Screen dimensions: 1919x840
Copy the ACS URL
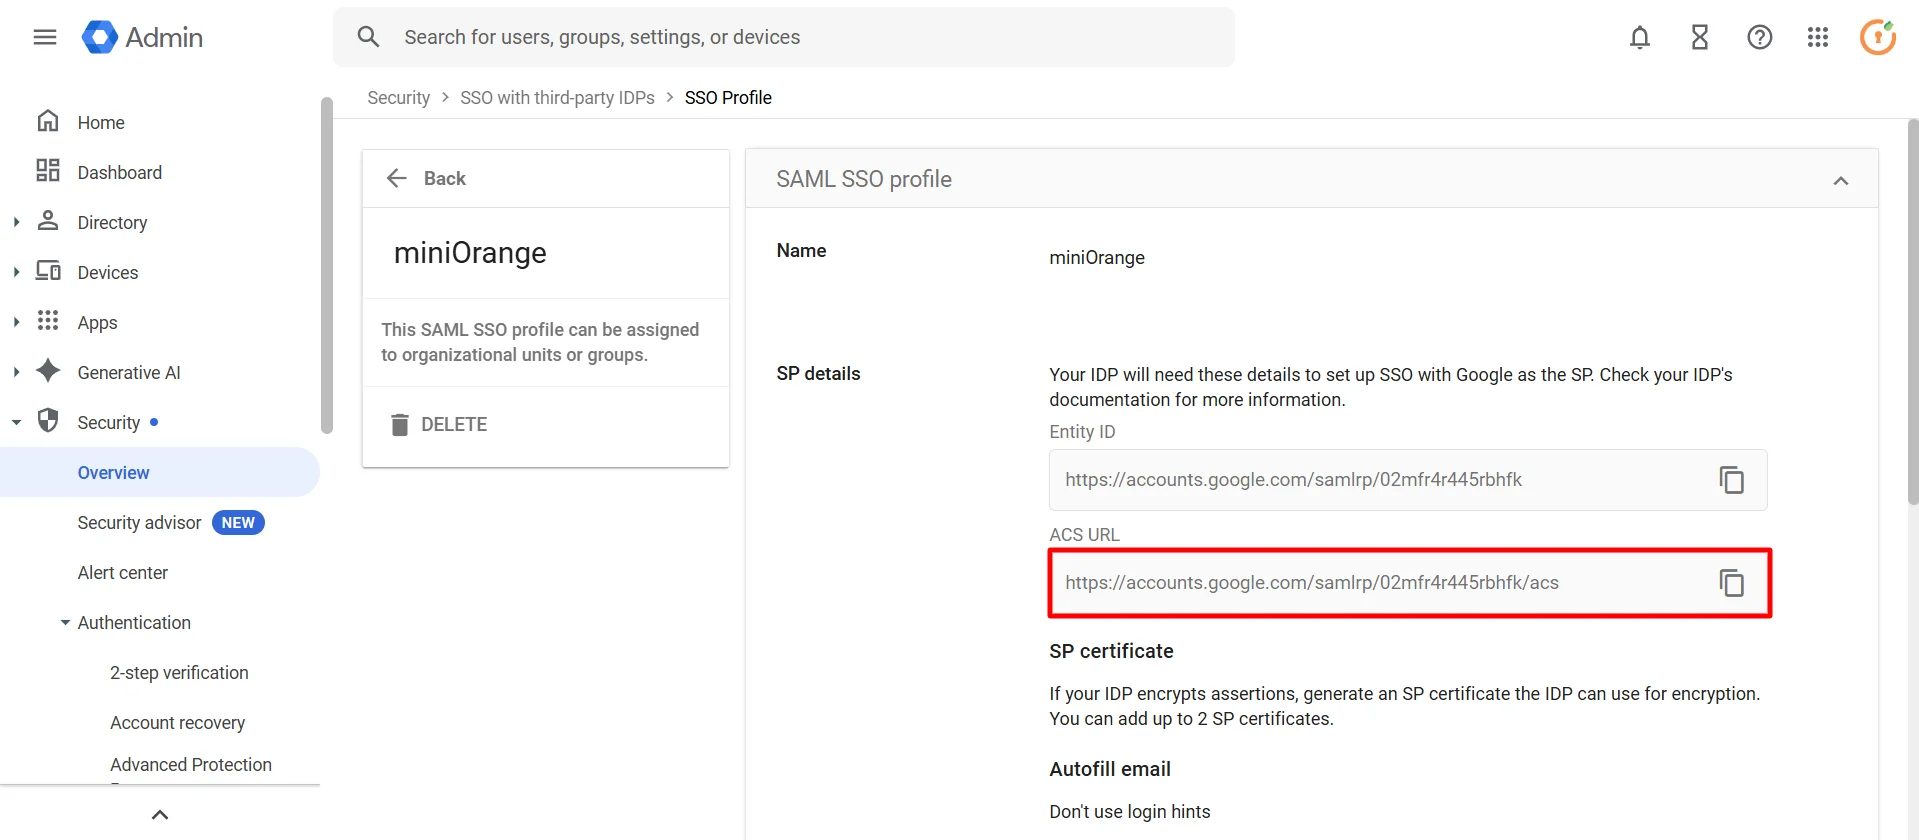pyautogui.click(x=1732, y=583)
